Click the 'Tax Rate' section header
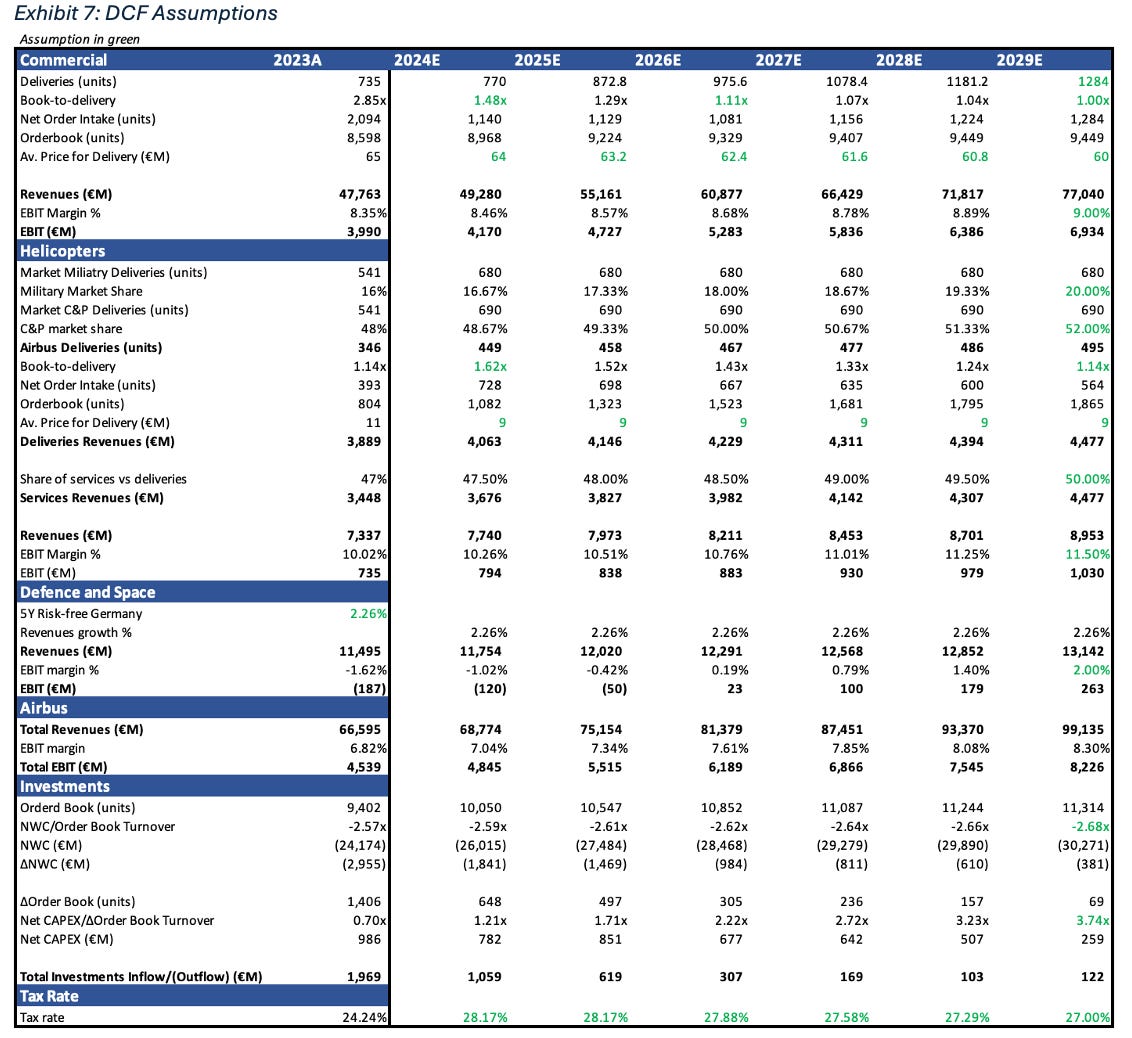The image size is (1132, 1038). [x=49, y=997]
